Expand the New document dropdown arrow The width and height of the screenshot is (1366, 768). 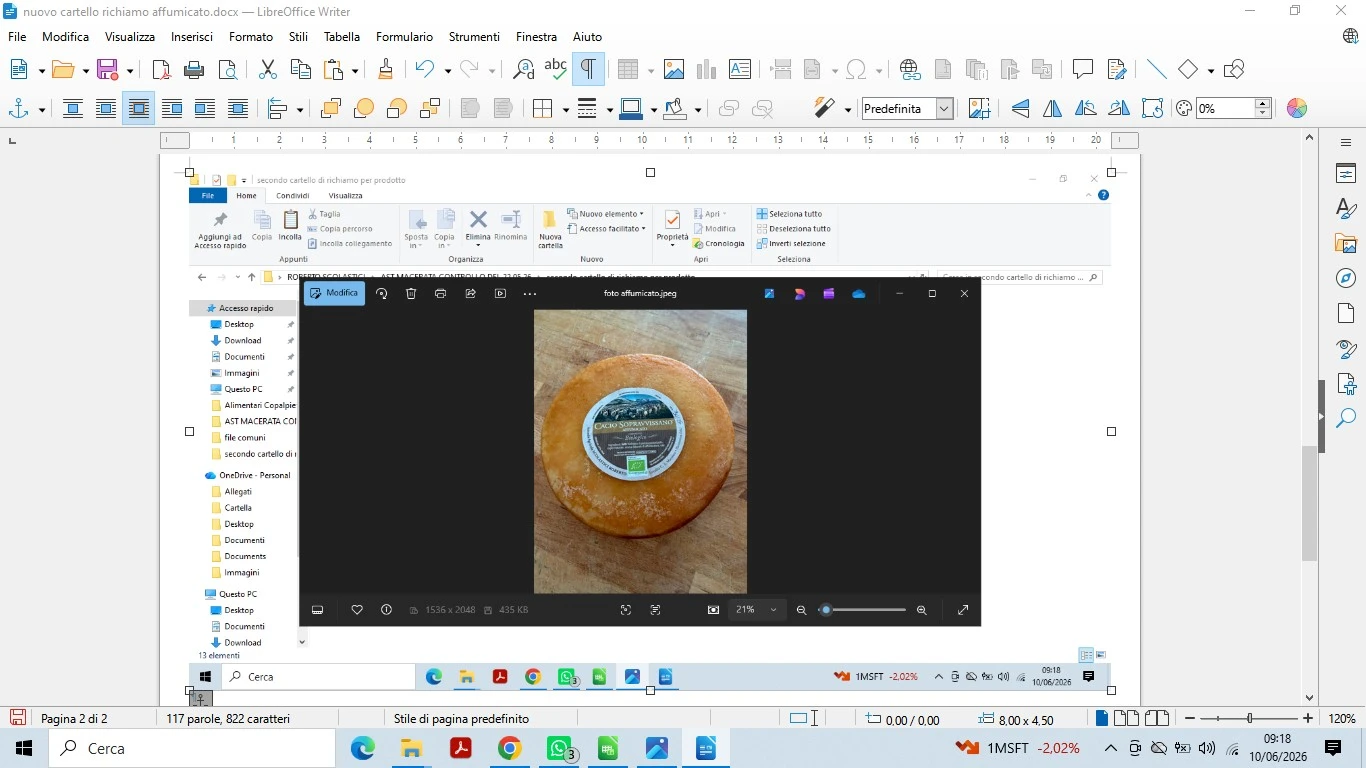(x=41, y=70)
